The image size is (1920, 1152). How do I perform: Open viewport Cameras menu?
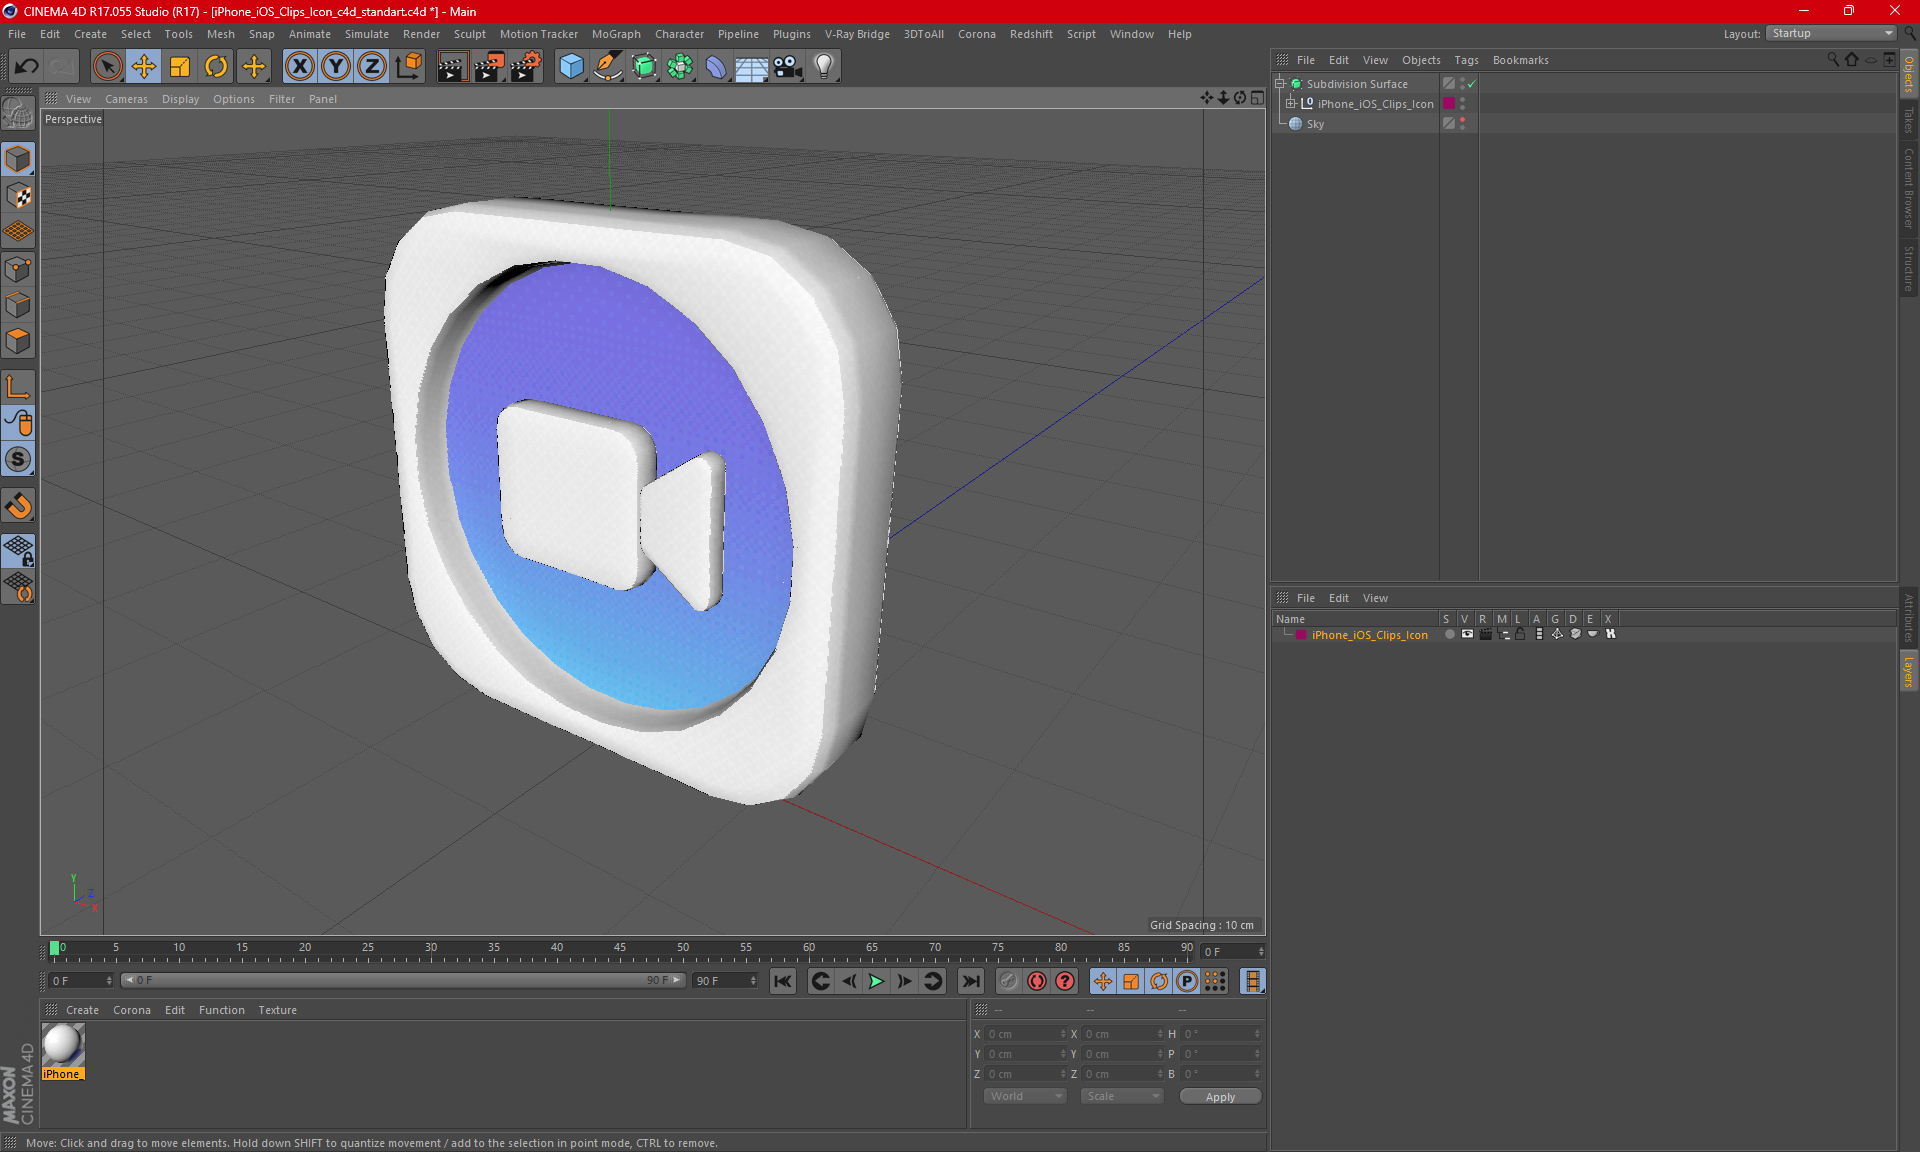(126, 99)
